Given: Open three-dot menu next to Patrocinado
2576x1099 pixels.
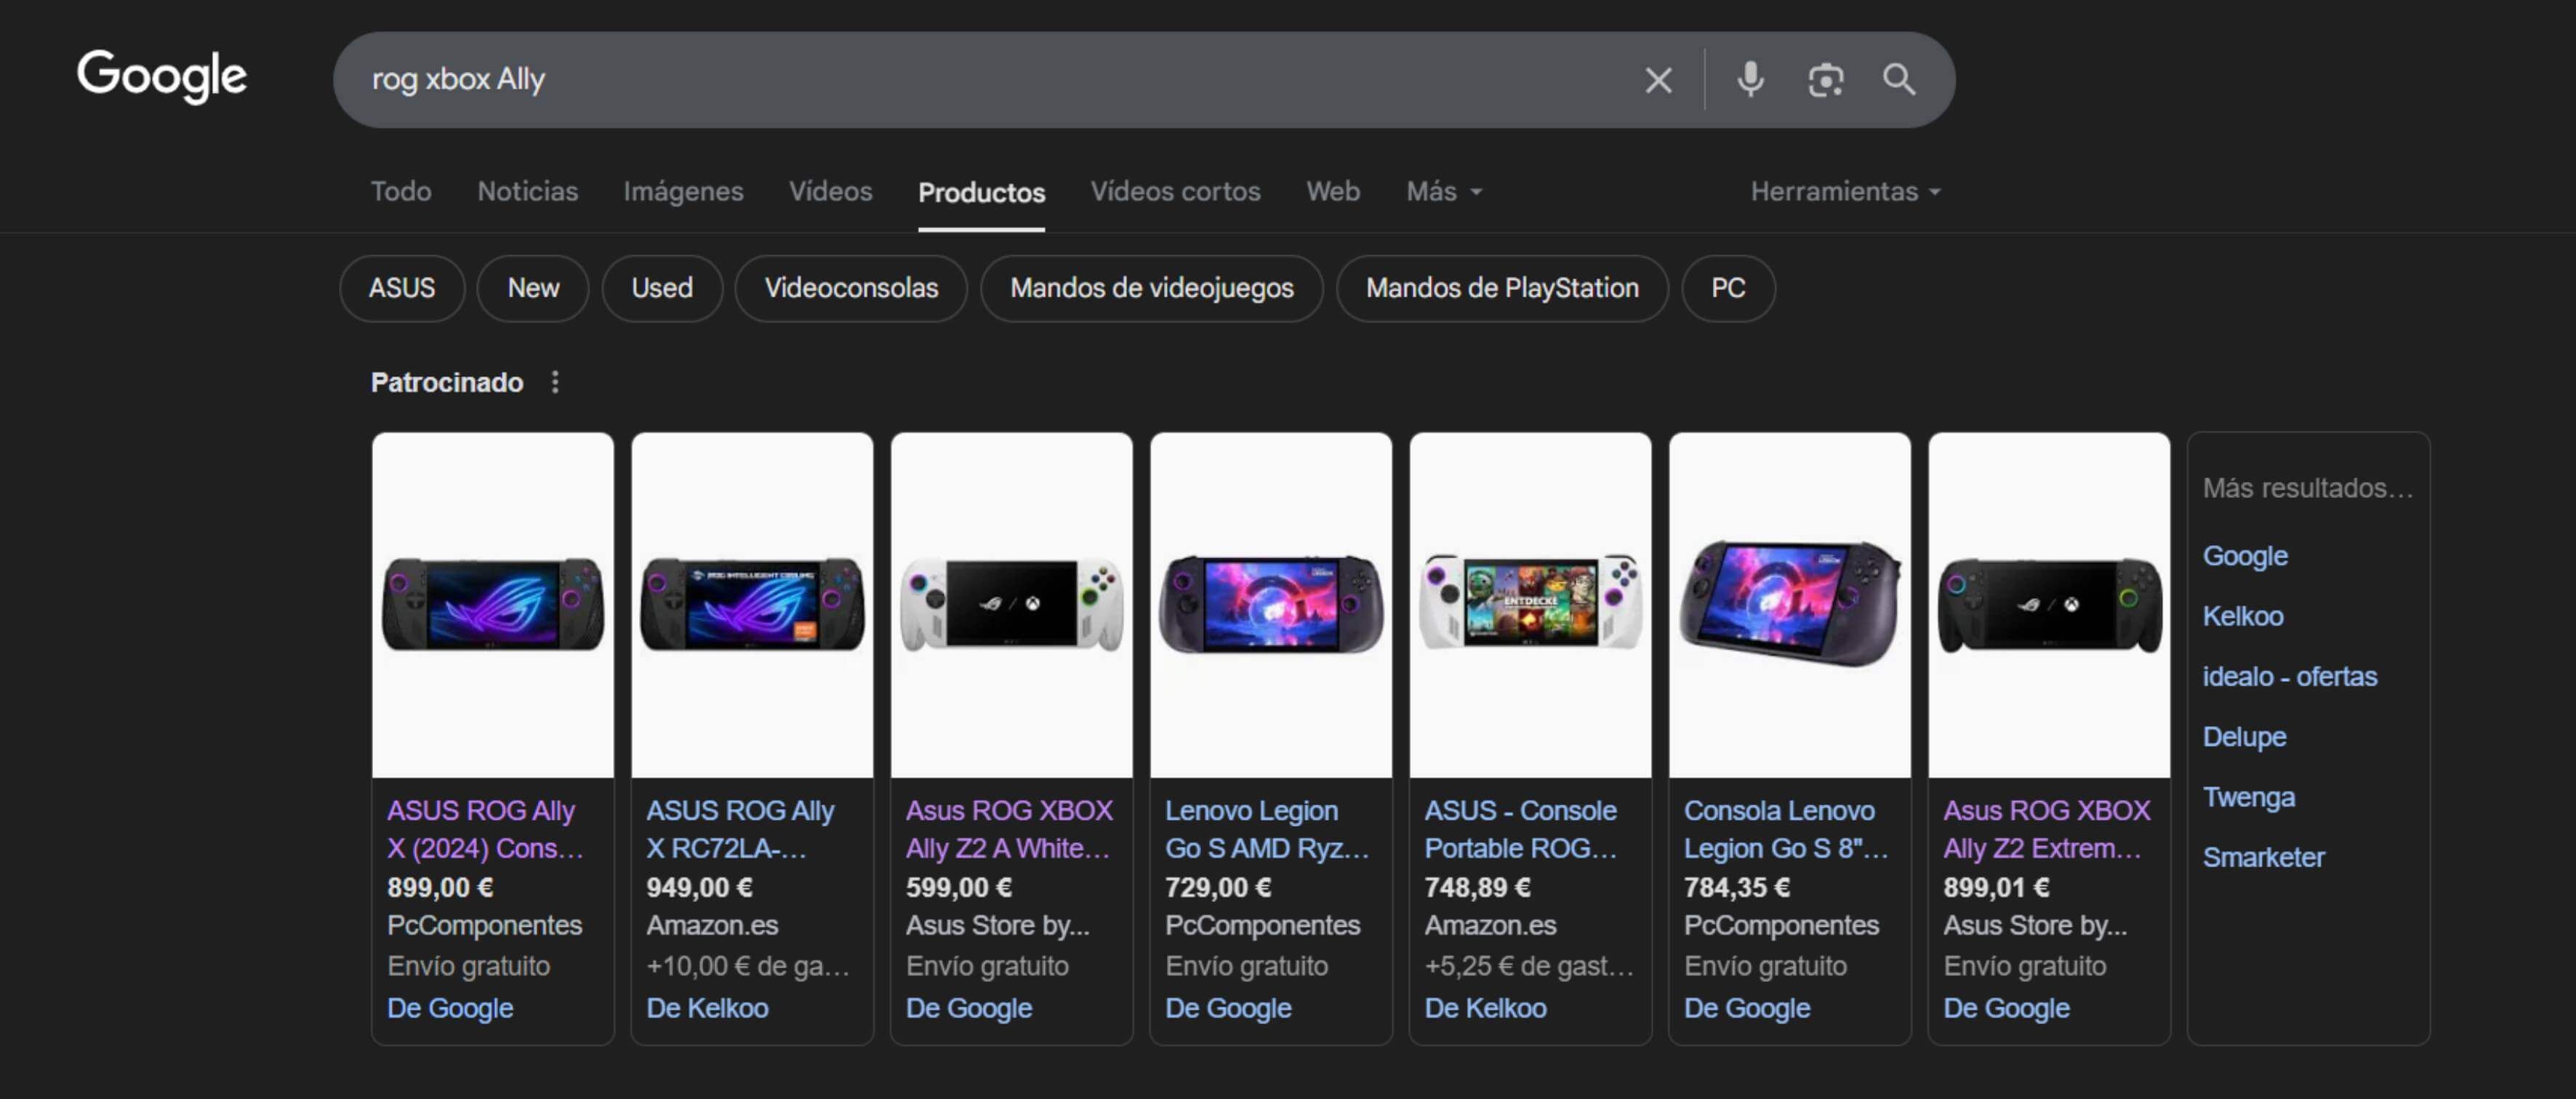Looking at the screenshot, I should pos(555,382).
